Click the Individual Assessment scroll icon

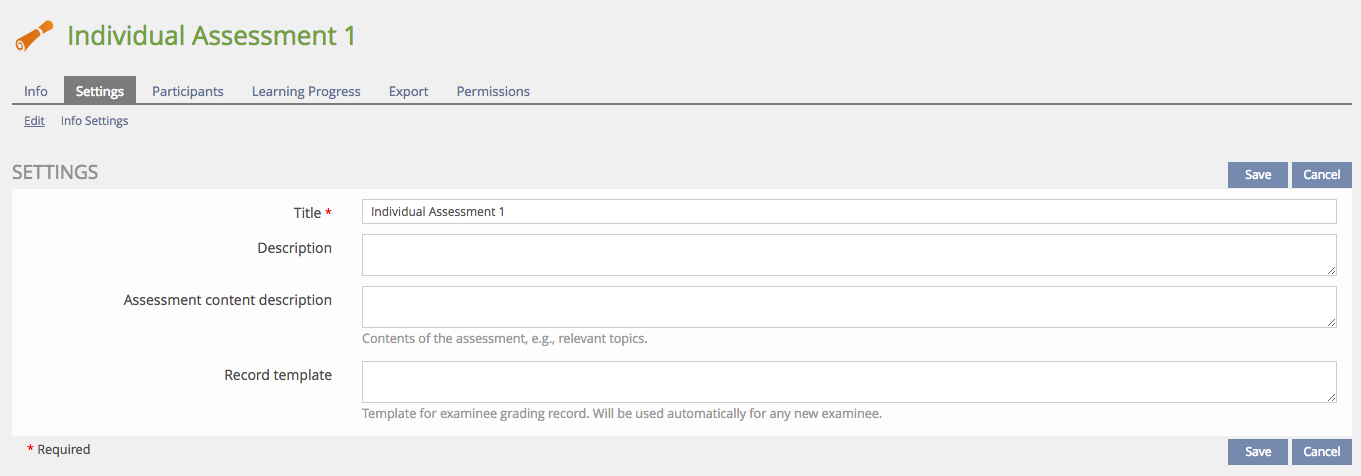(33, 37)
